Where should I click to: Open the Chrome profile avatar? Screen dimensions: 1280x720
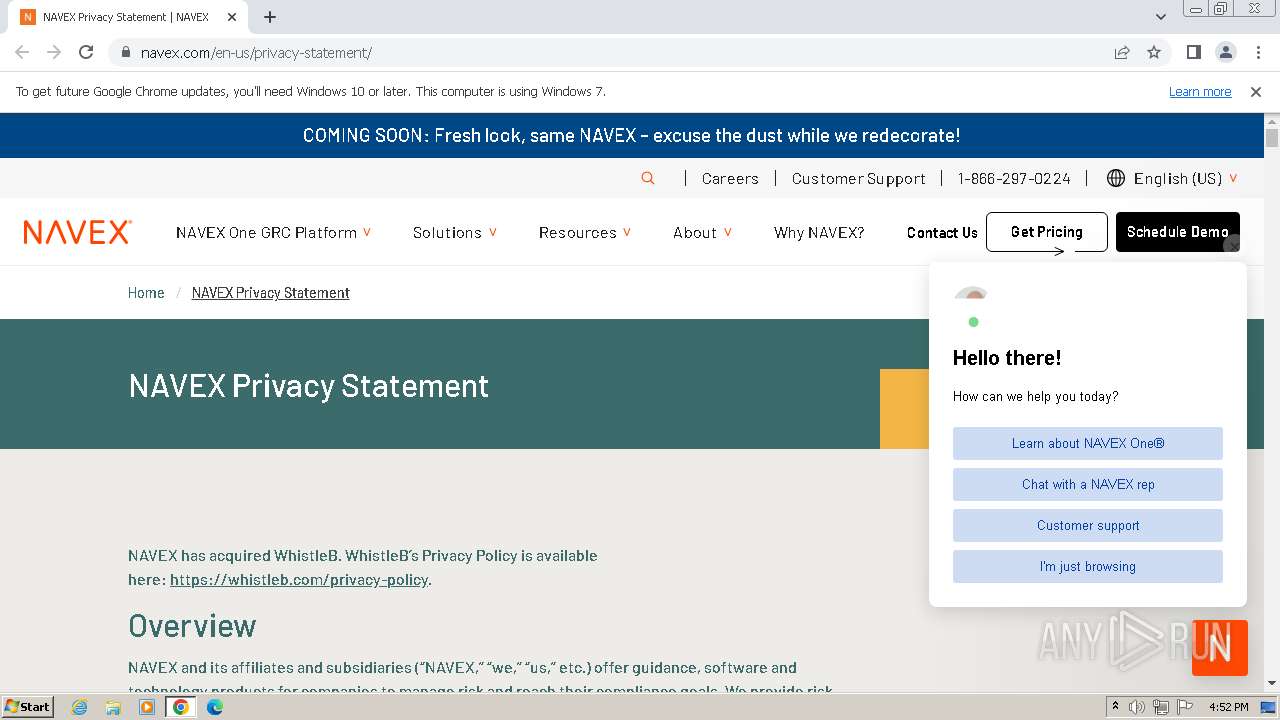pyautogui.click(x=1225, y=52)
